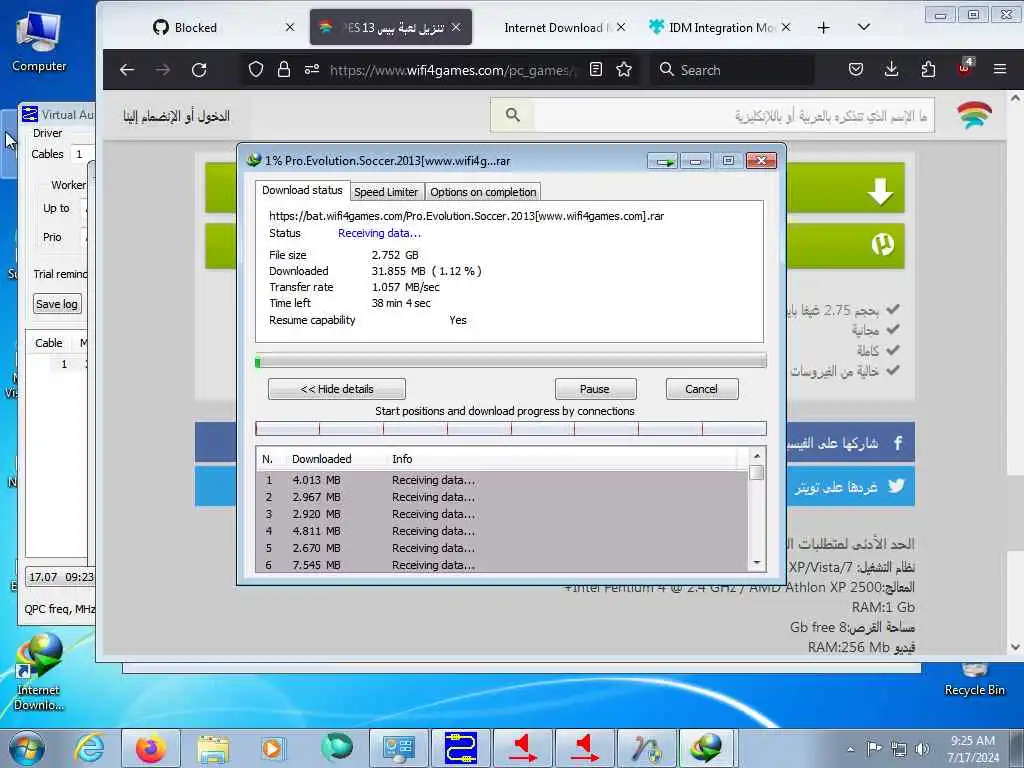Switch to the Internet Download browser tab
This screenshot has height=768, width=1024.
[x=555, y=27]
